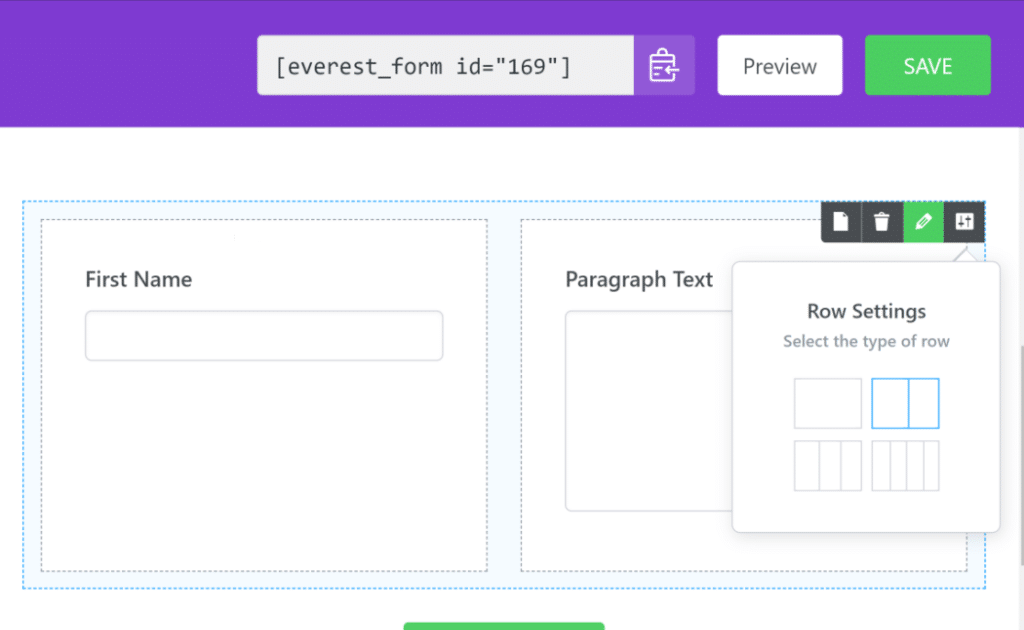The image size is (1024, 630).
Task: Confirm the two-column layout selection
Action: pos(905,403)
